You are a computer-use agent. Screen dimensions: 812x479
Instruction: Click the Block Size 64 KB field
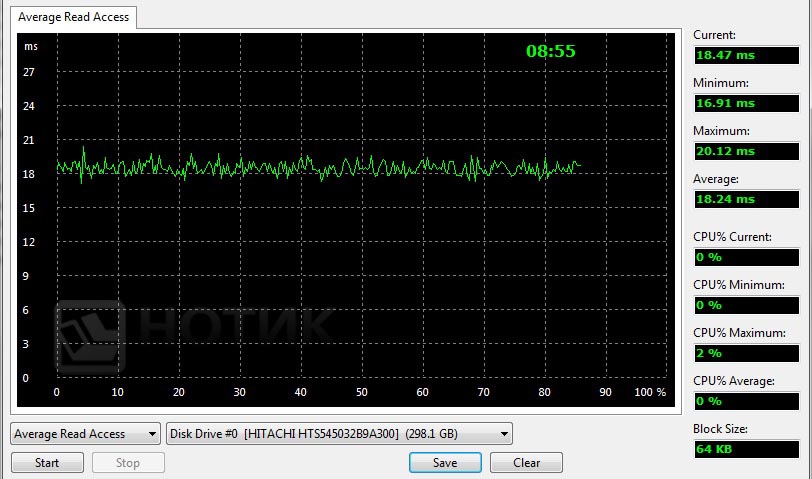(747, 449)
